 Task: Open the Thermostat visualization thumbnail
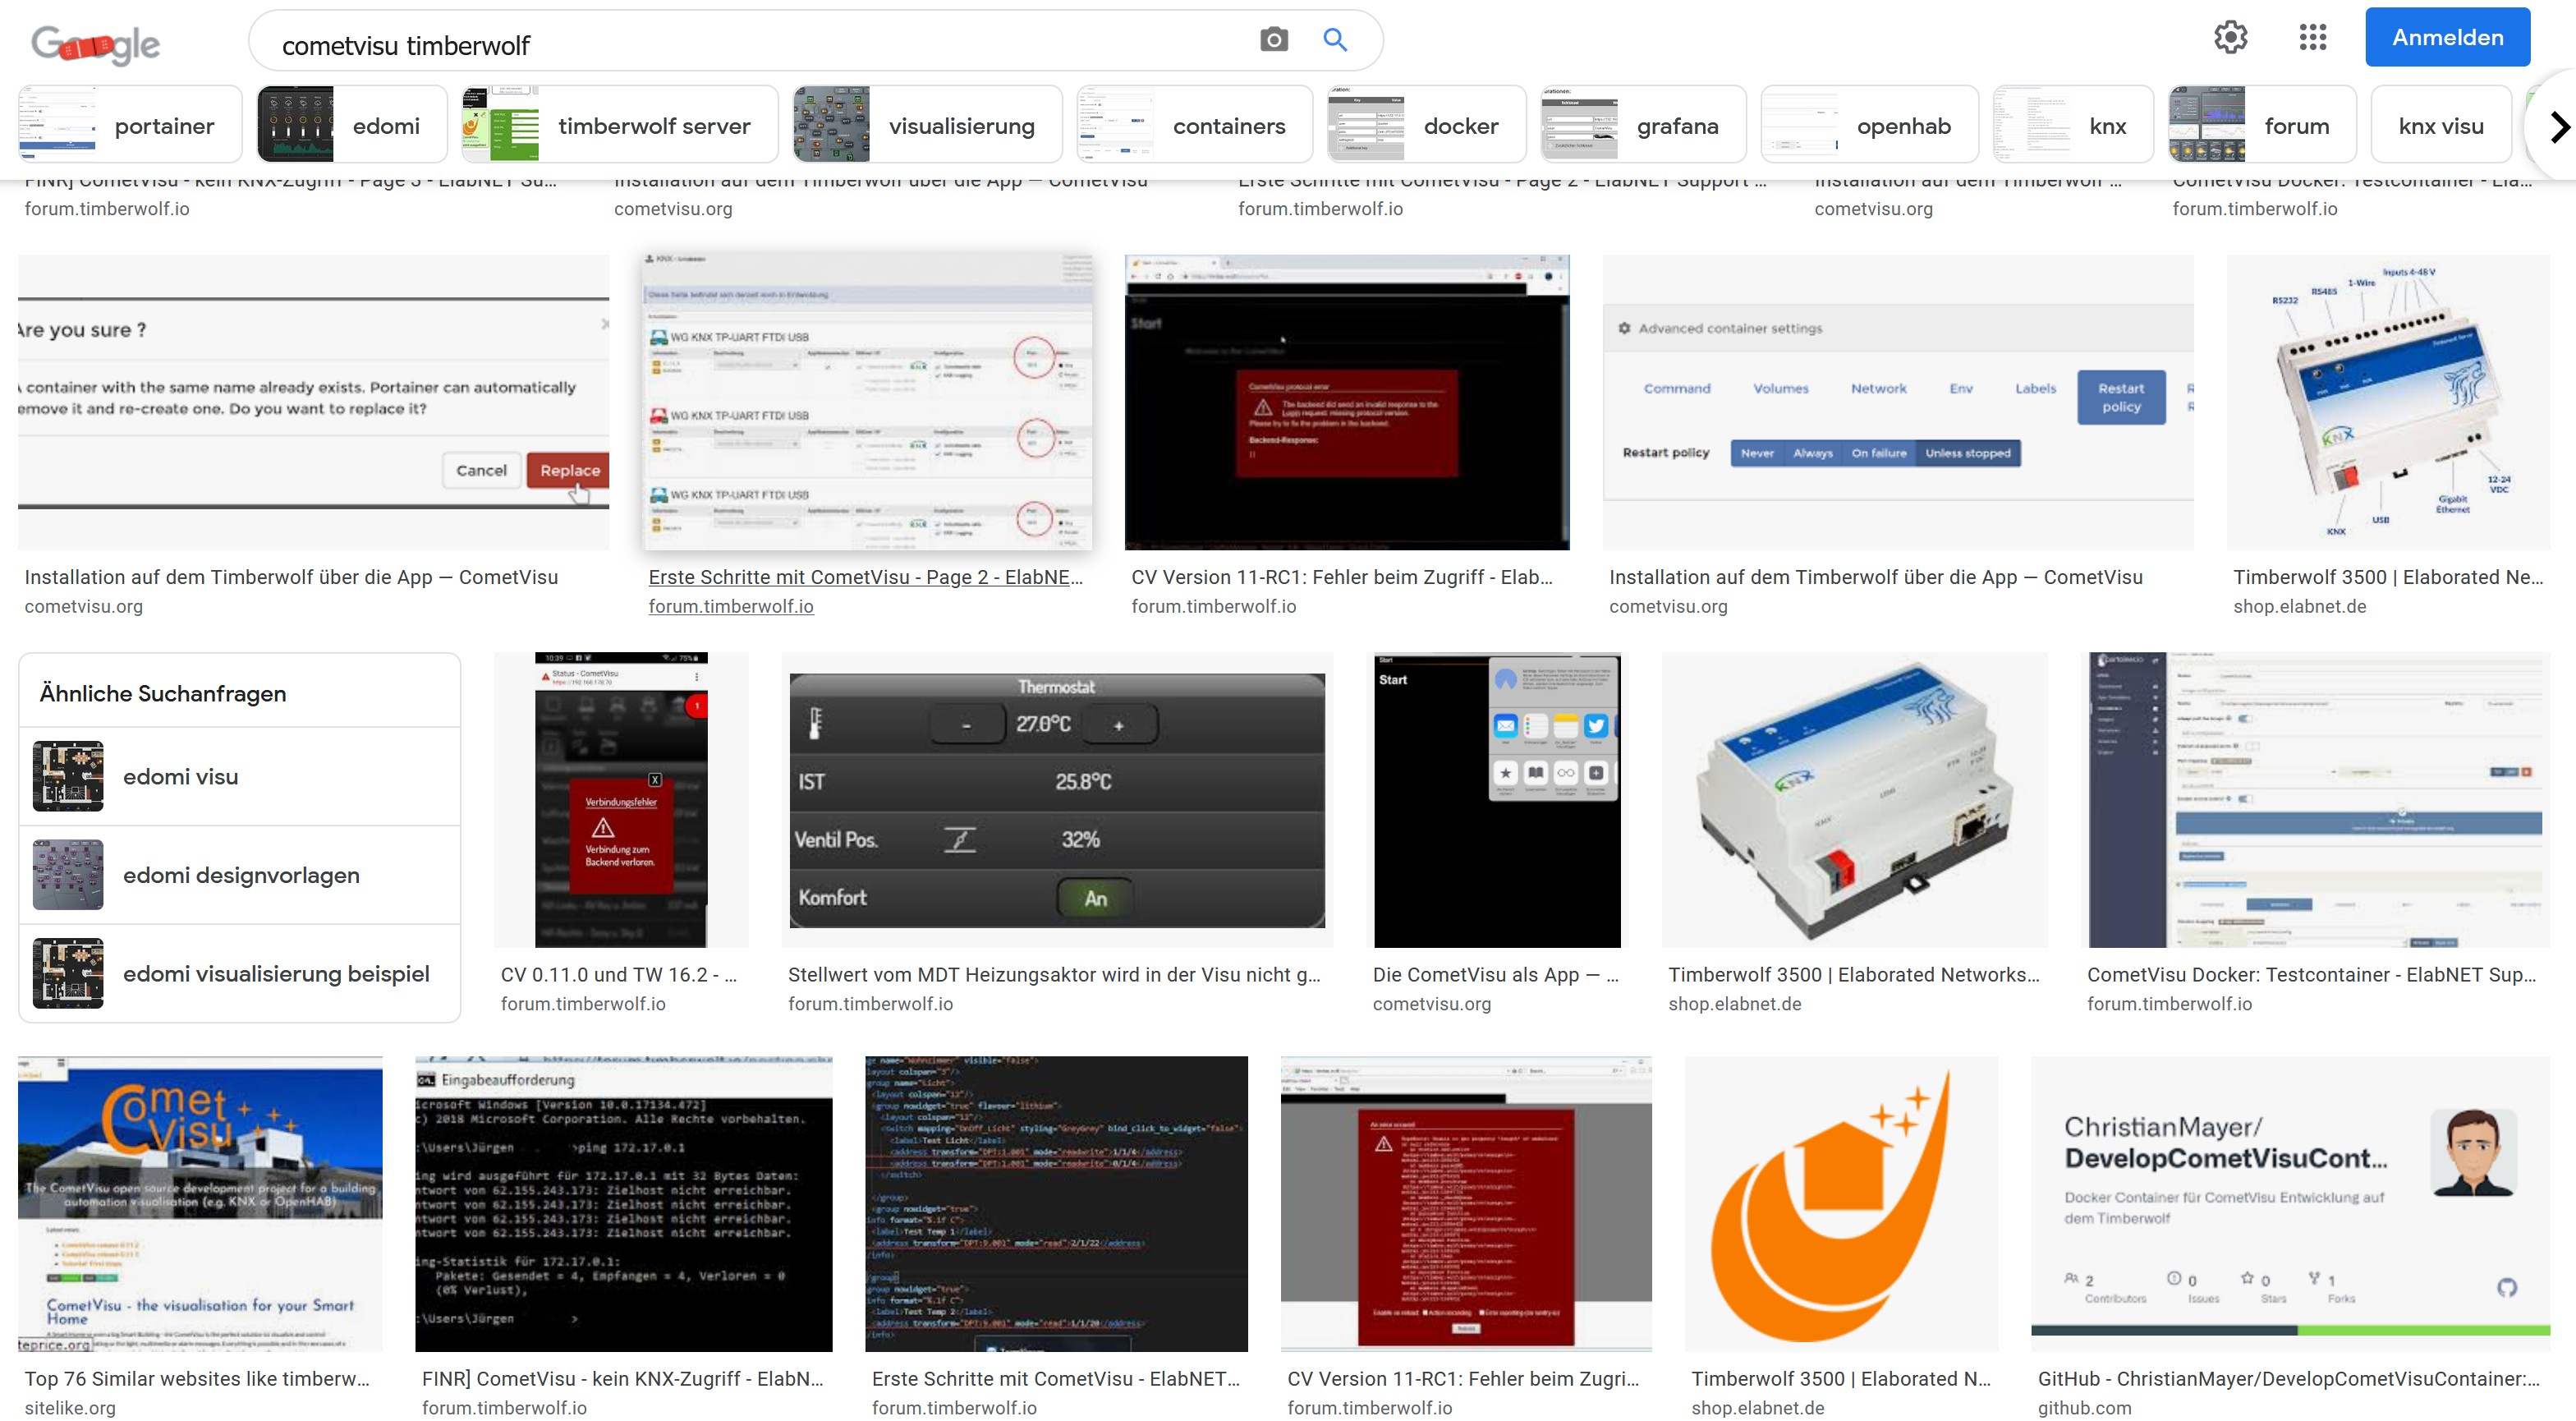[x=1056, y=800]
